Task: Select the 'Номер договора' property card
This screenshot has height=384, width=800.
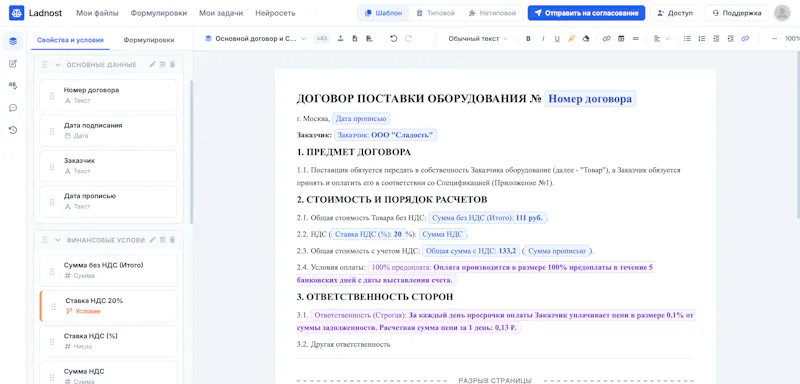Action: [108, 95]
